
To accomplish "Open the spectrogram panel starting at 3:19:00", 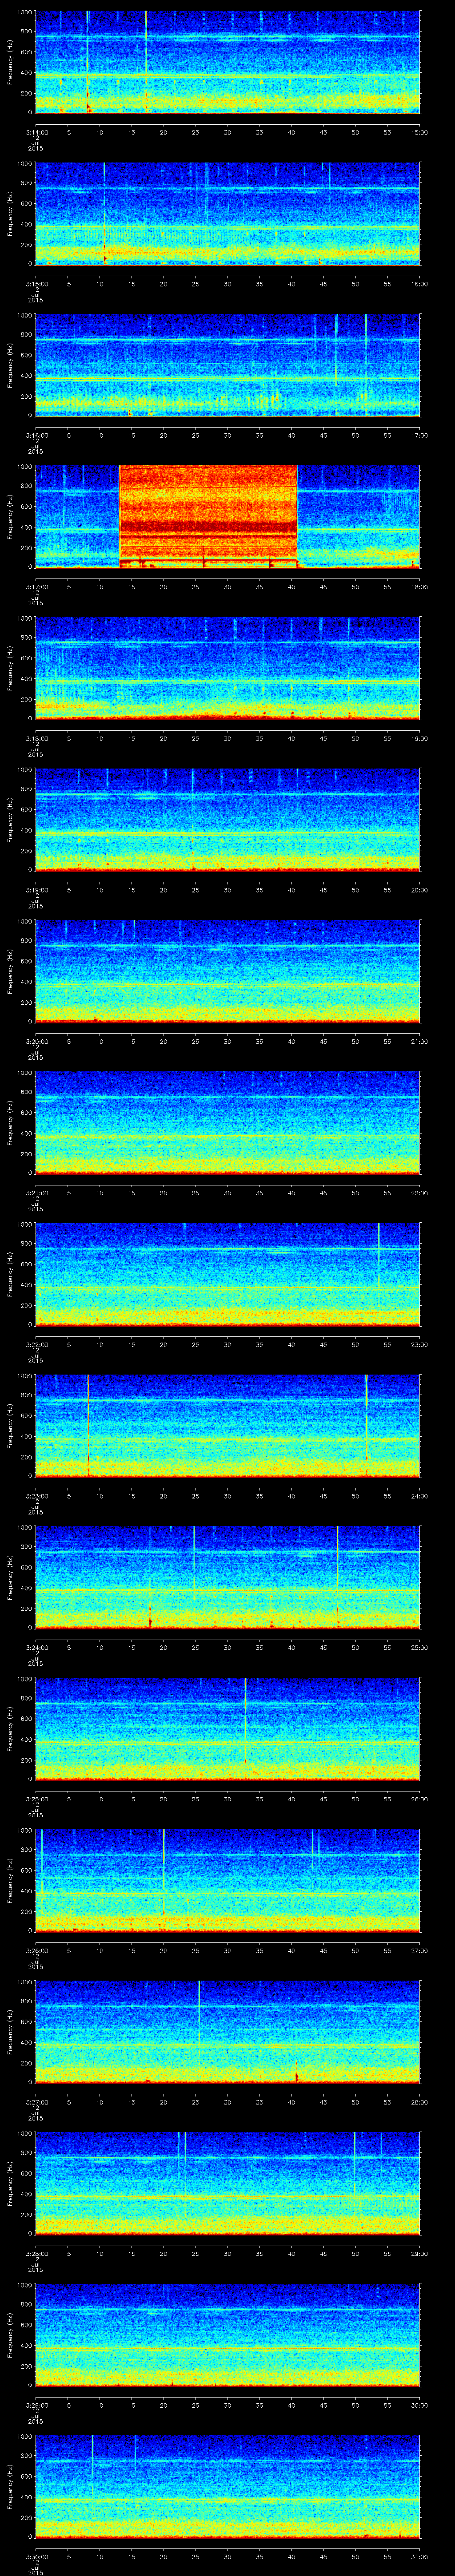I will tap(228, 819).
